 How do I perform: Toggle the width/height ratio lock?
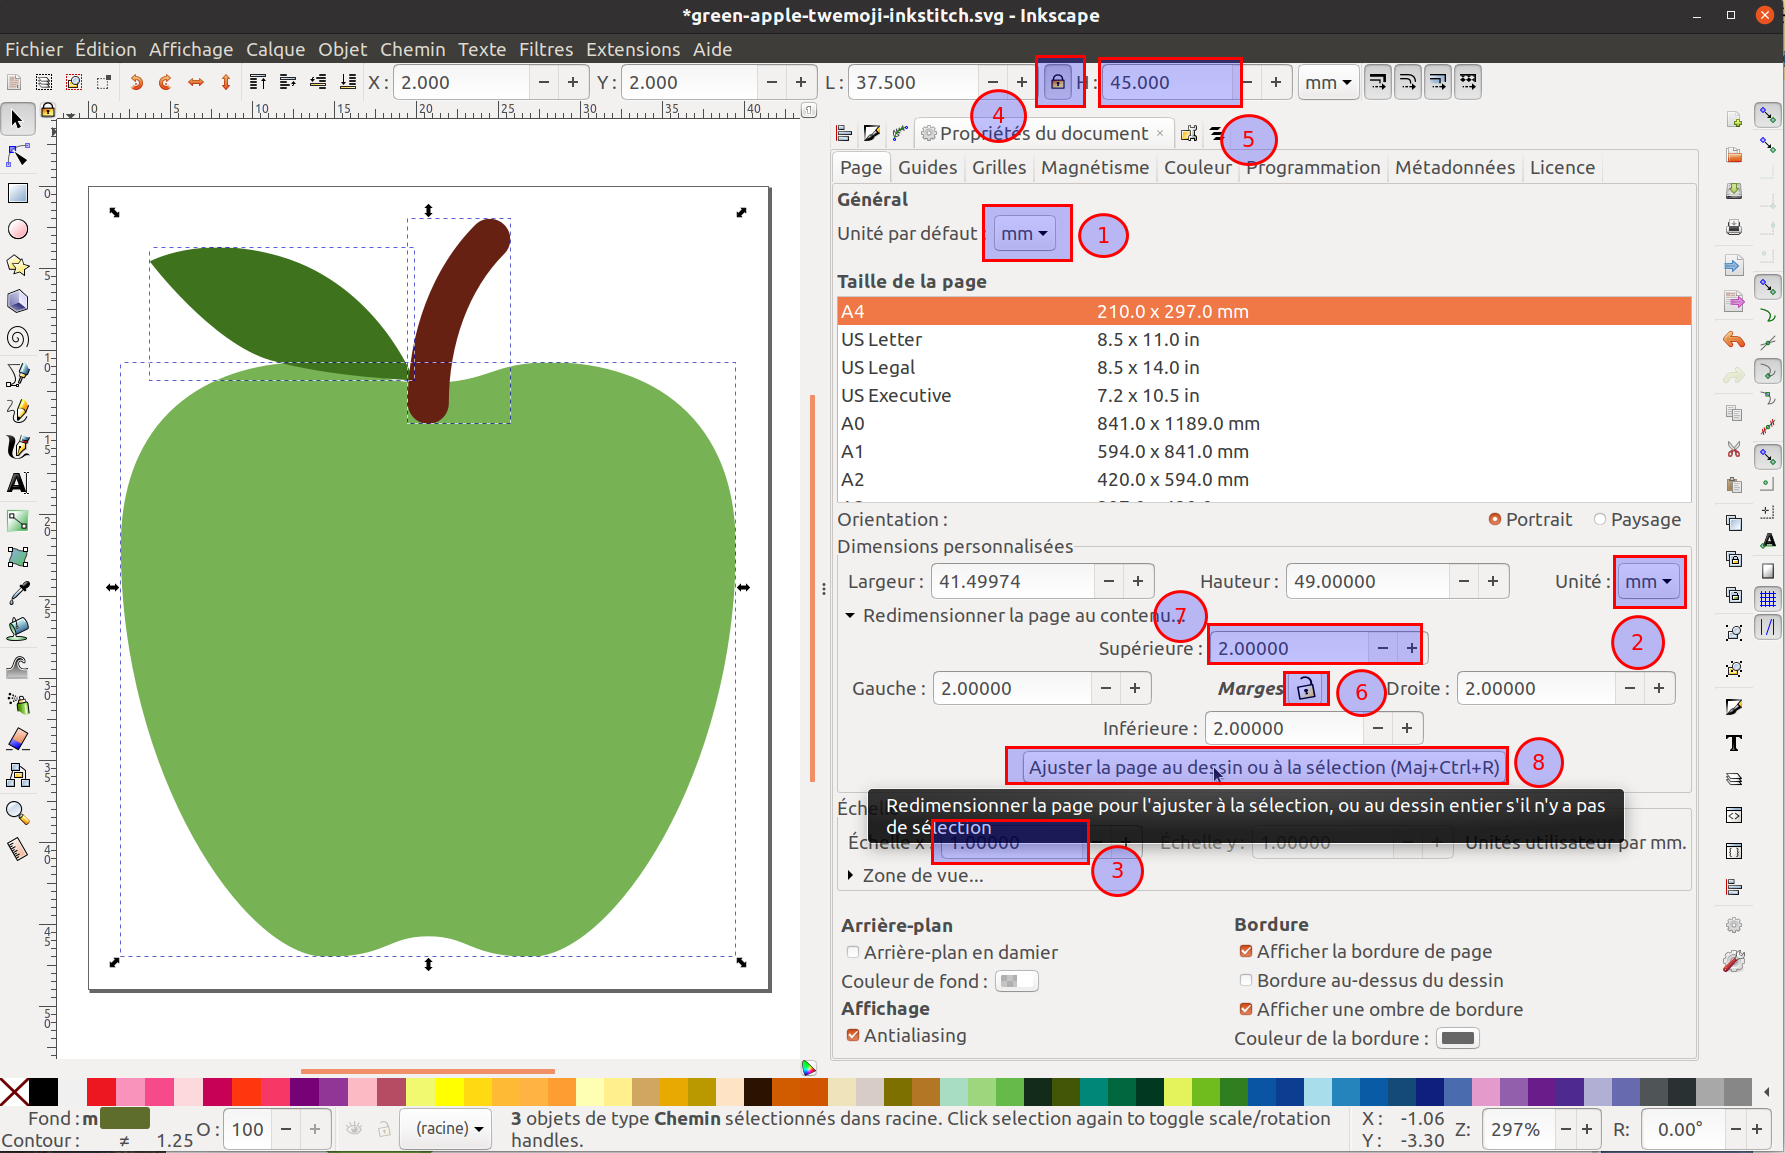[x=1058, y=82]
